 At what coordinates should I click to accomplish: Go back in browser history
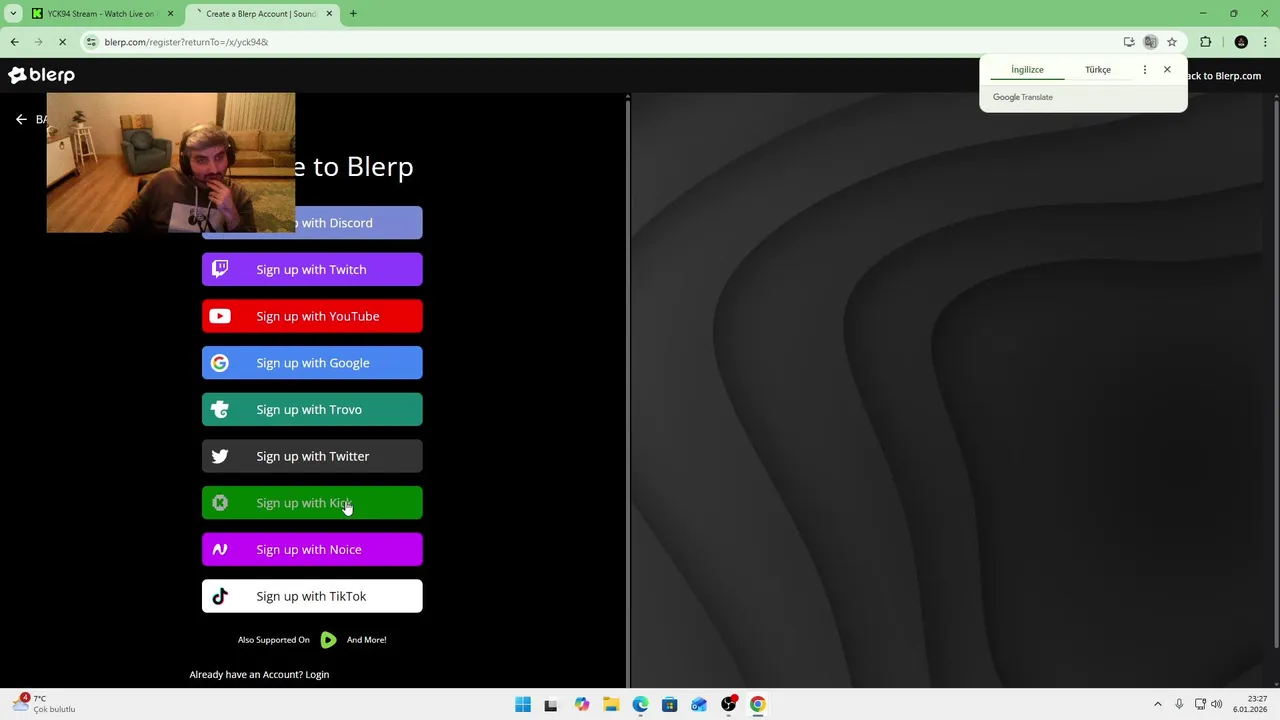tap(14, 42)
